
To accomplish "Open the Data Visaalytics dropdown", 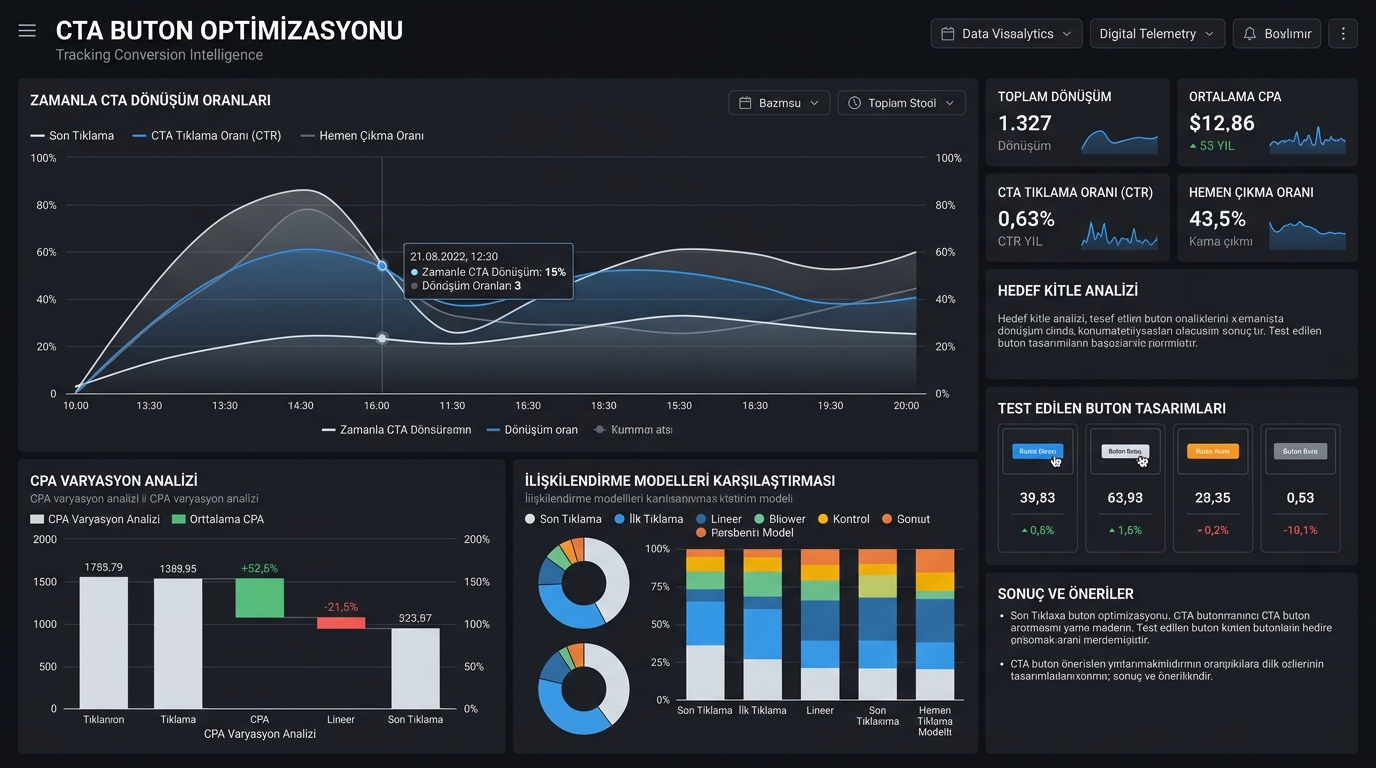I will point(1006,34).
